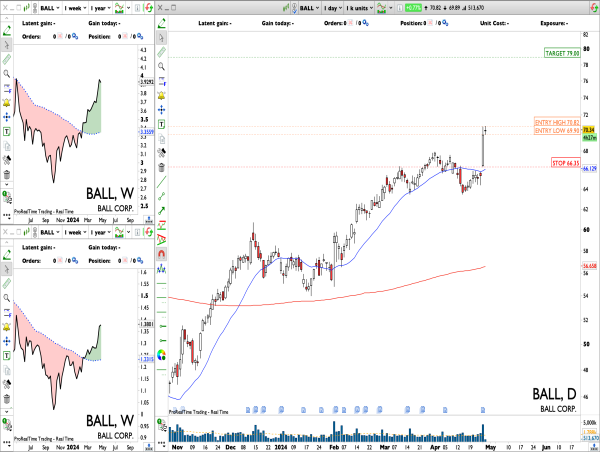The height and width of the screenshot is (452, 600).
Task: Click the copy objects icon in daily chart
Action: pos(161,139)
